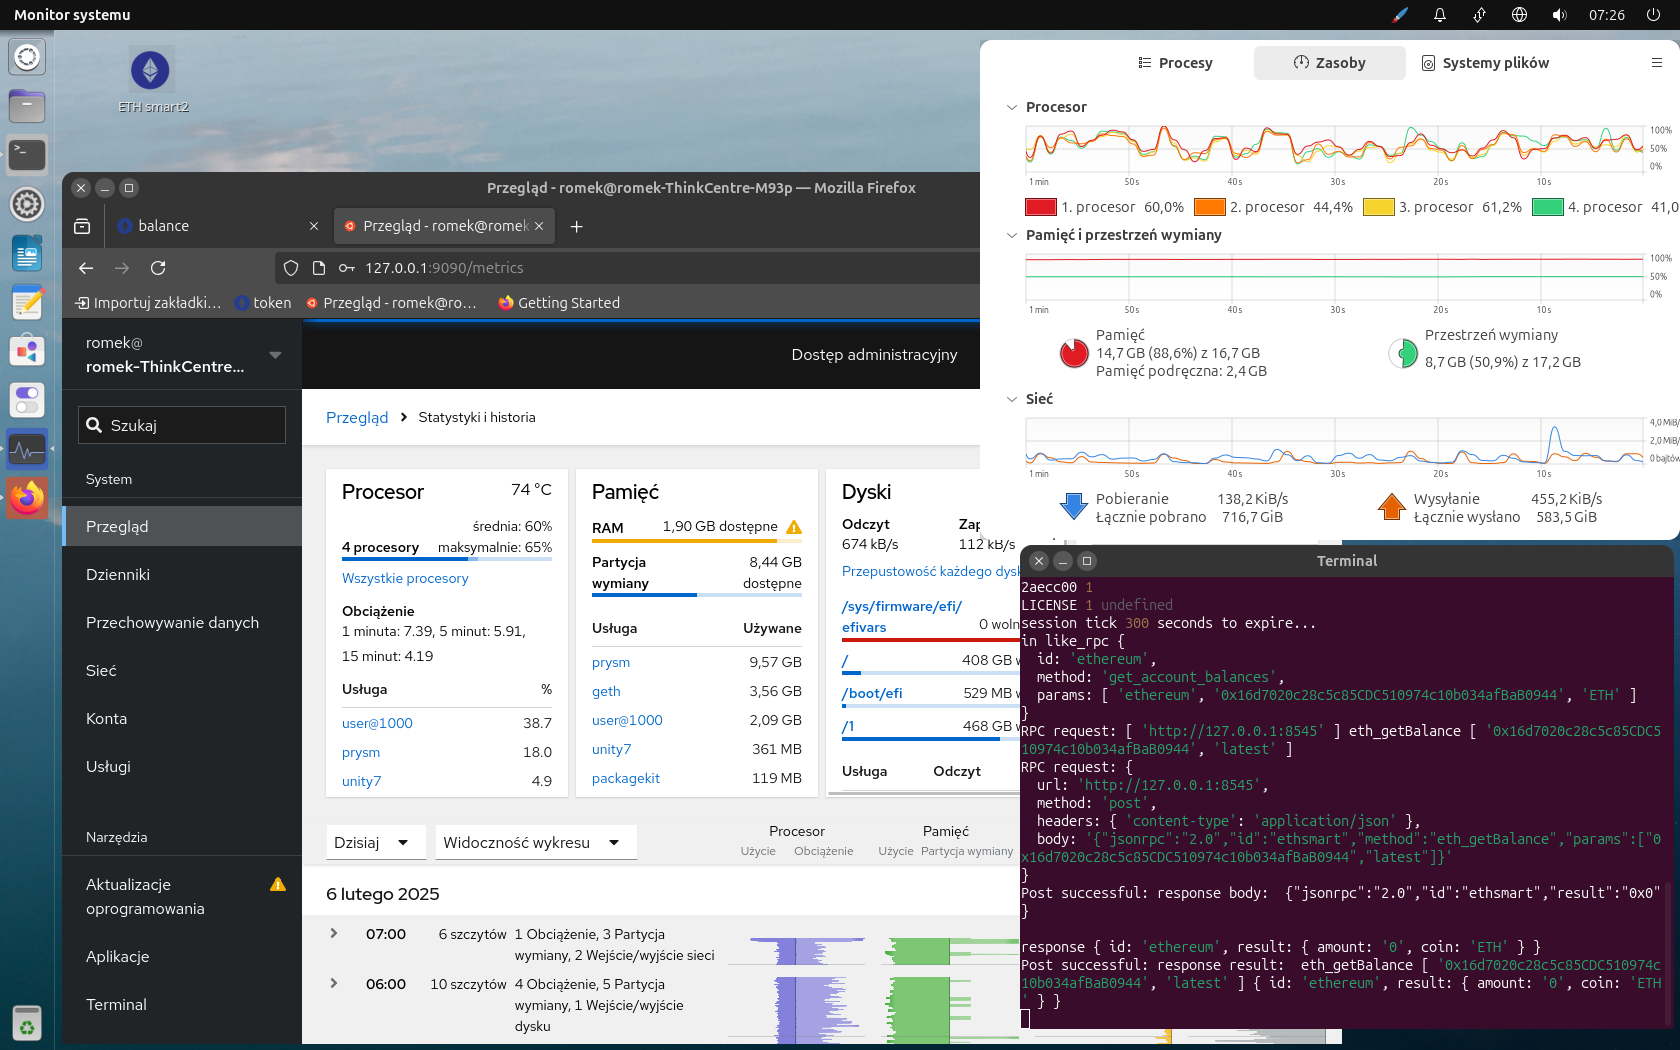Open the Dzisiaj date dropdown
The width and height of the screenshot is (1680, 1050).
pyautogui.click(x=376, y=843)
